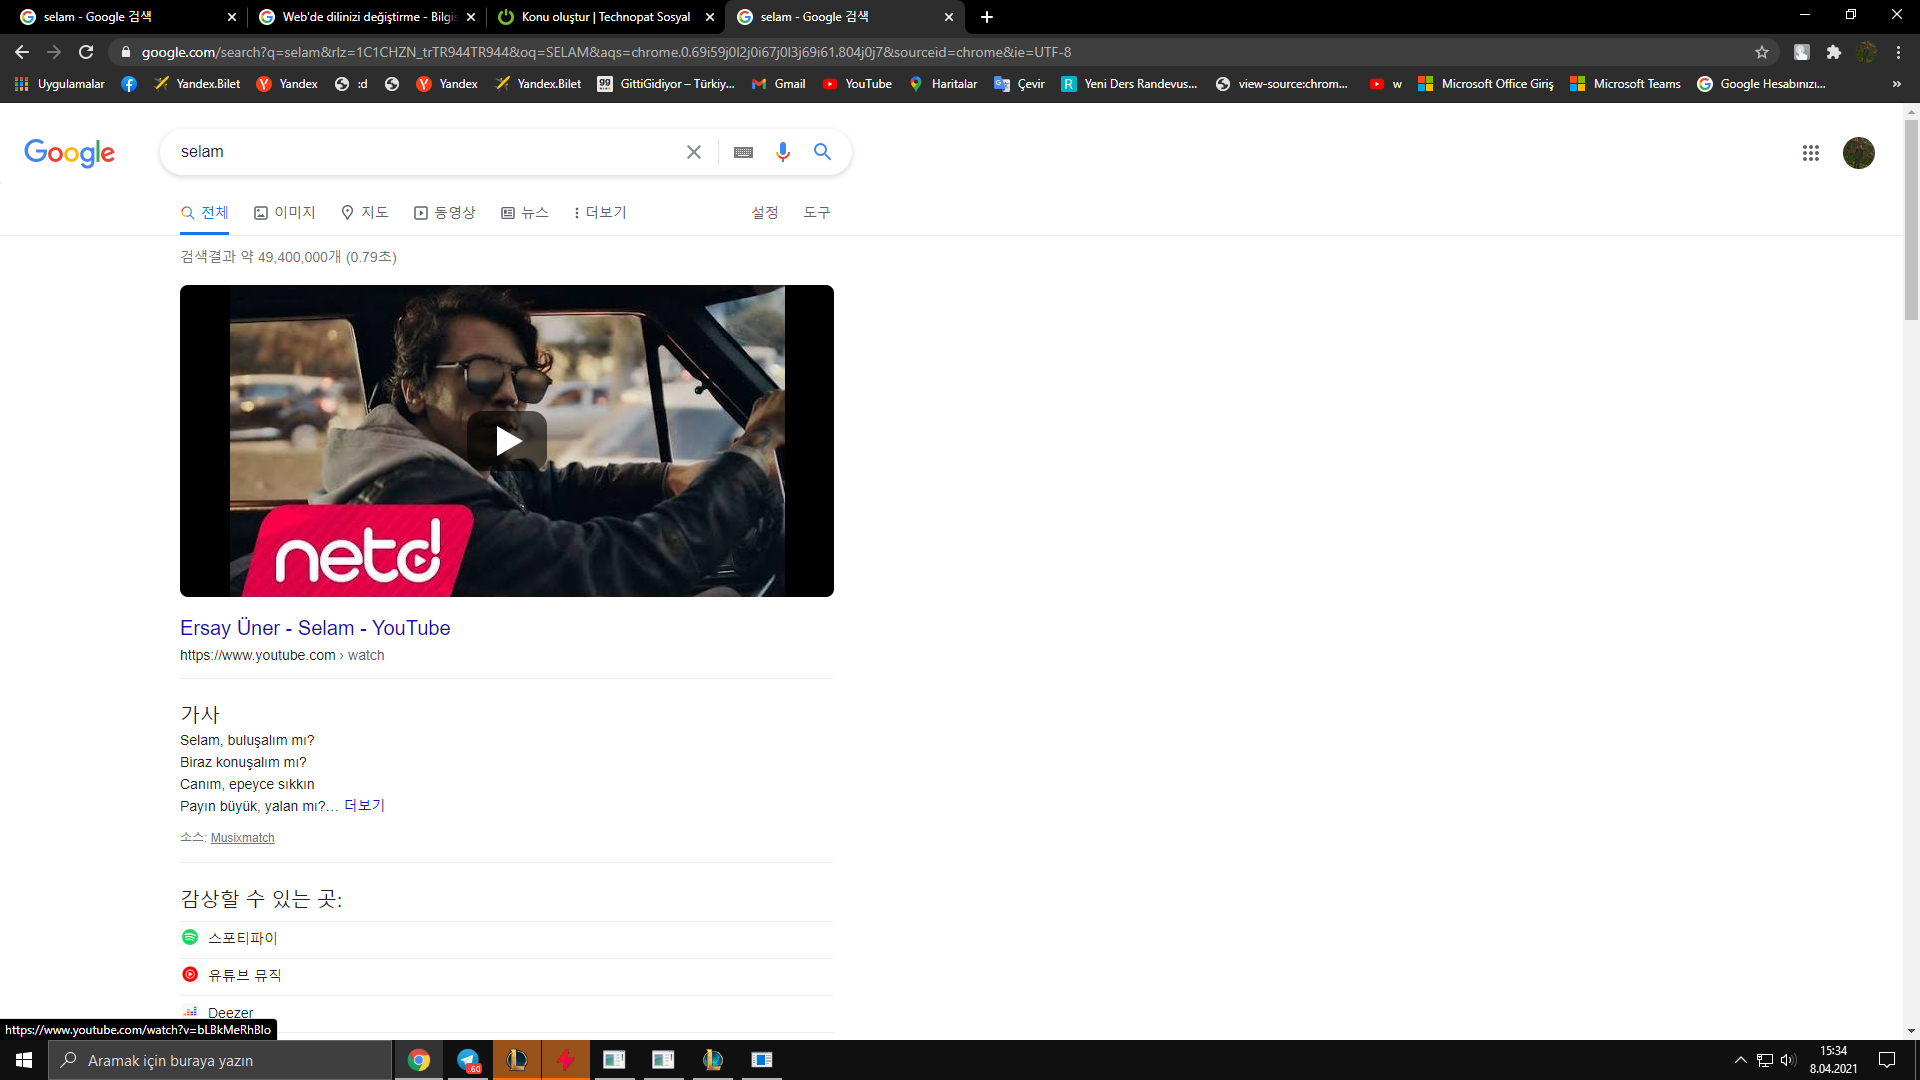The height and width of the screenshot is (1080, 1920).
Task: Expand the 더보기 search options menu
Action: pyautogui.click(x=600, y=212)
